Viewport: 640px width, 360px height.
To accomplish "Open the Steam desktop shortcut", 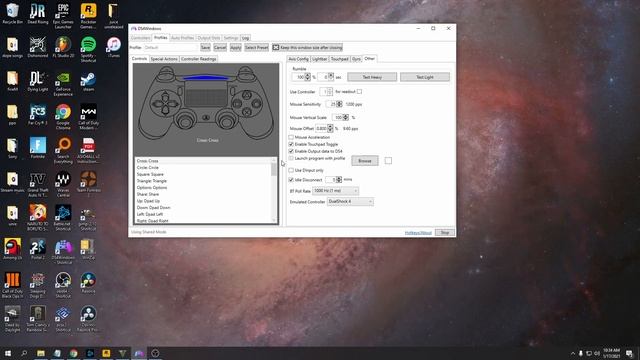I will pyautogui.click(x=88, y=81).
